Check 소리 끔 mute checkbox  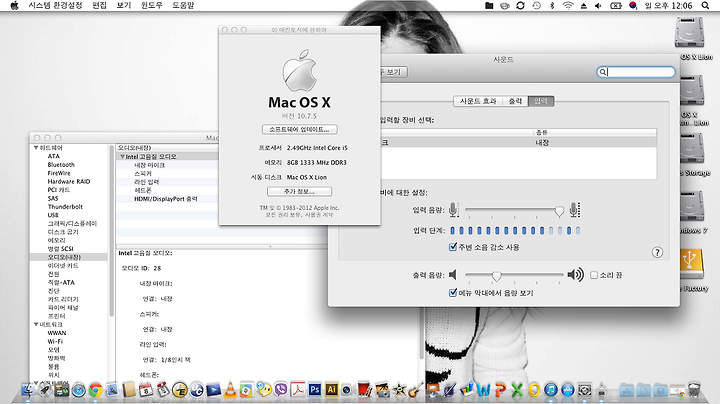594,275
